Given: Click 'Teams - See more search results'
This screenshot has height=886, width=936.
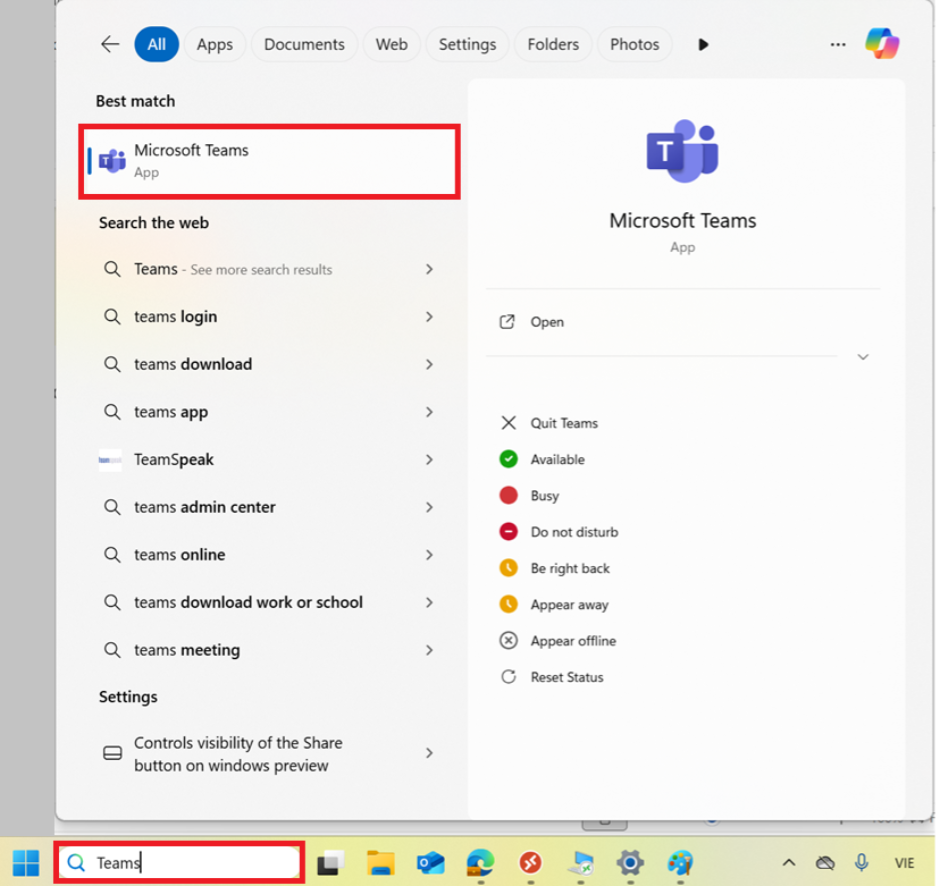Looking at the screenshot, I should point(233,269).
